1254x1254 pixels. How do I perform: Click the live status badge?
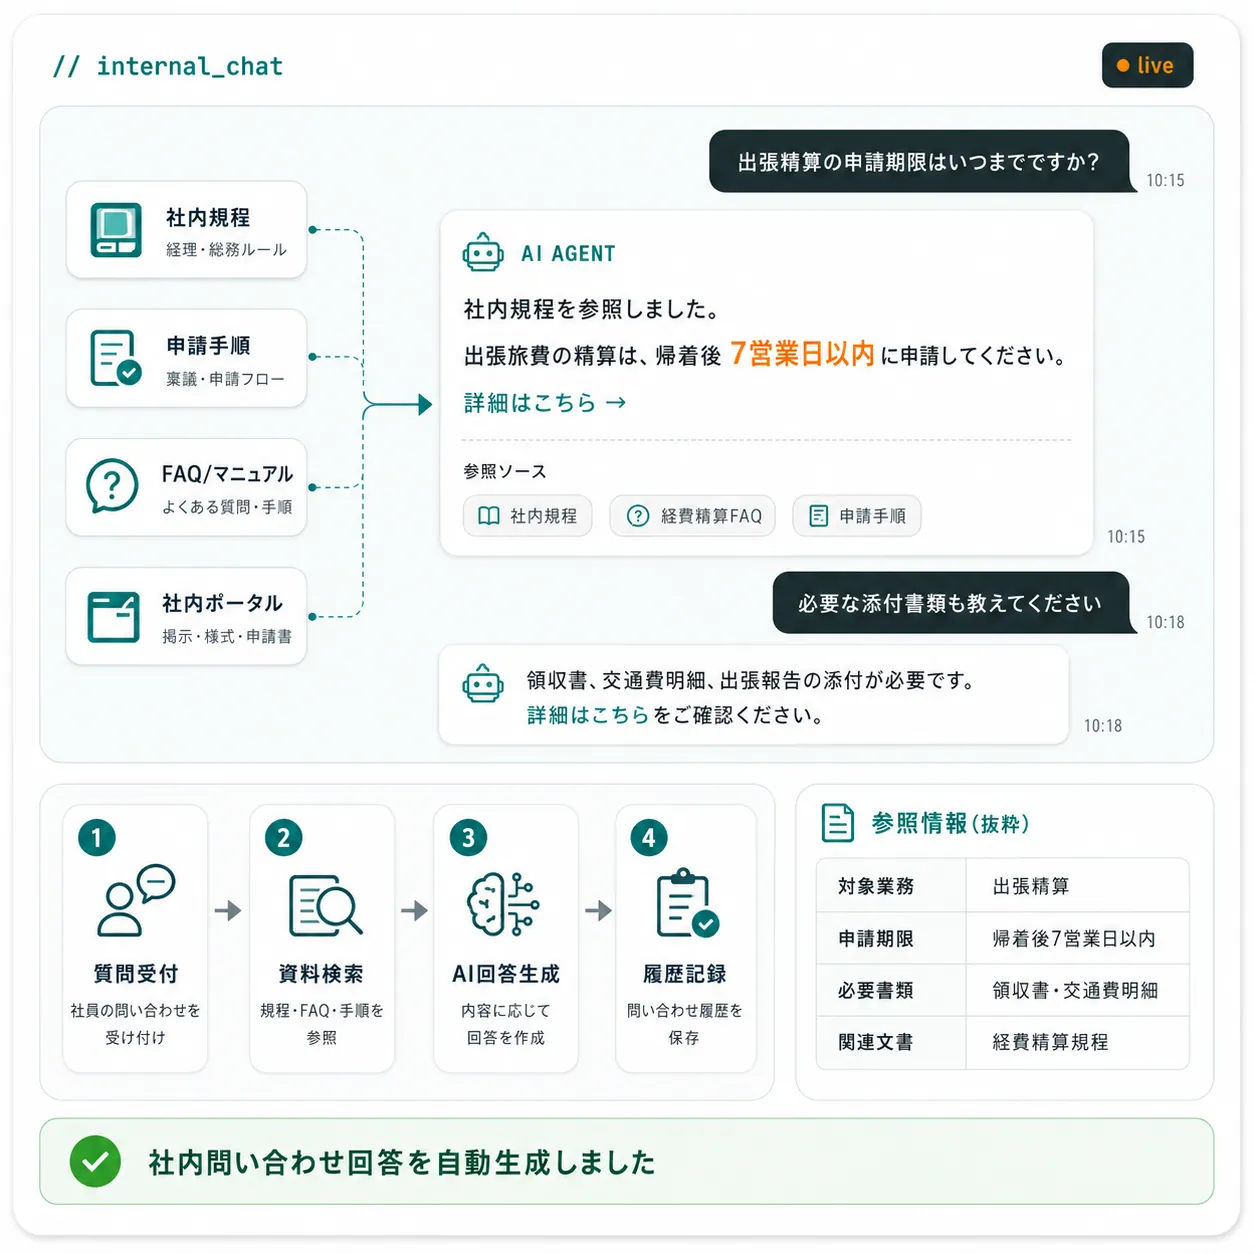1147,65
